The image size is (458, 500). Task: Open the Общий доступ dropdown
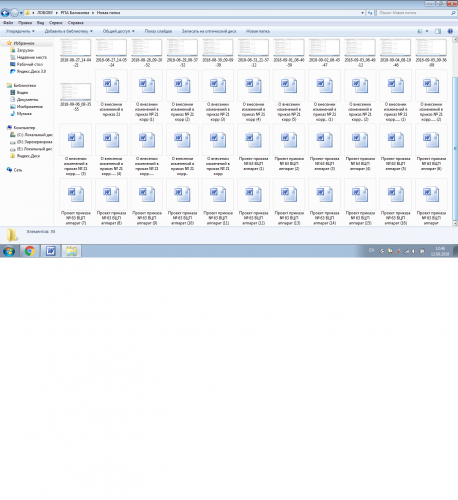tap(118, 31)
